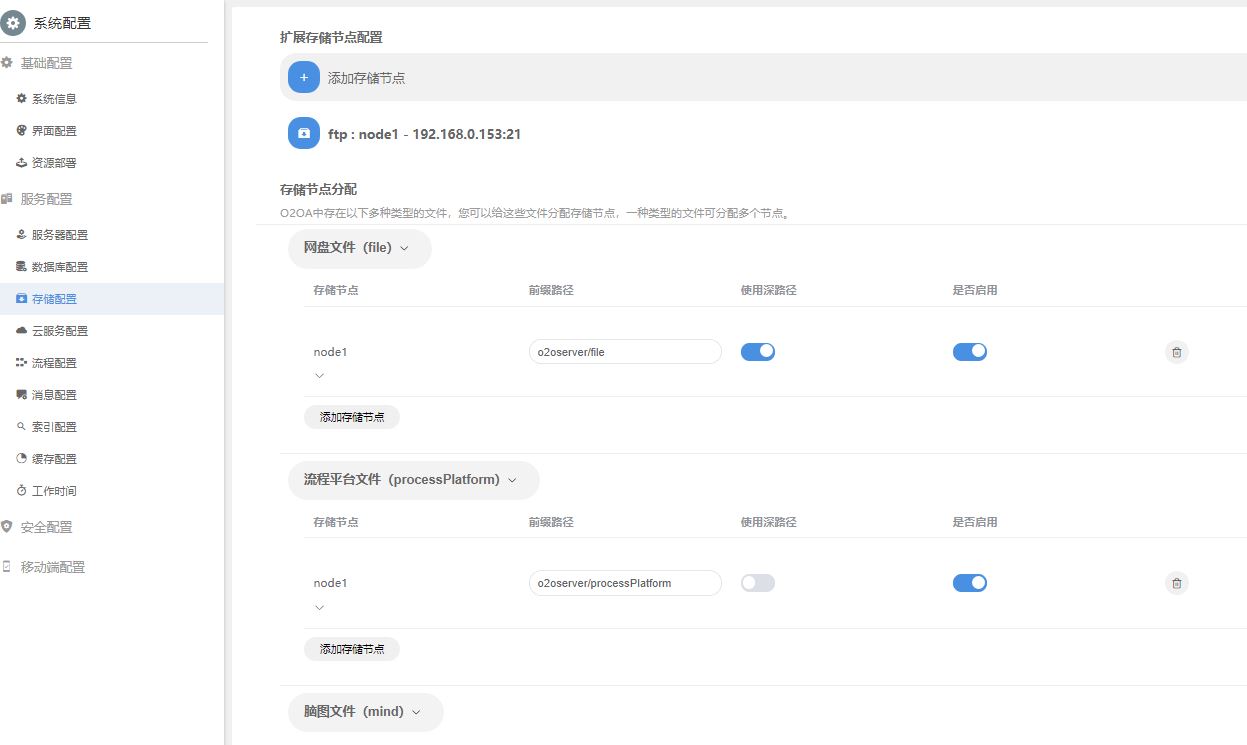Click 扩展存储节点配置 heading
The height and width of the screenshot is (745, 1247).
point(331,37)
